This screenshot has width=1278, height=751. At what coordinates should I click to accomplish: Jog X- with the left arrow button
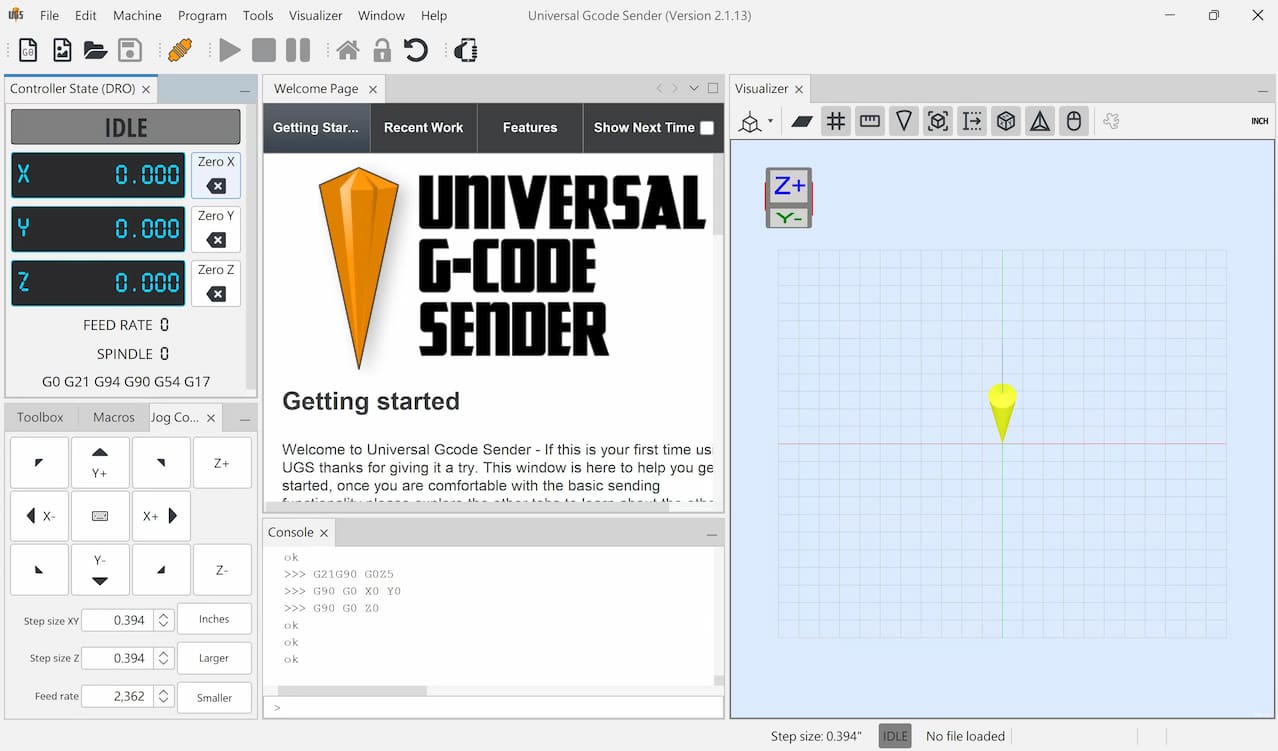(40, 516)
